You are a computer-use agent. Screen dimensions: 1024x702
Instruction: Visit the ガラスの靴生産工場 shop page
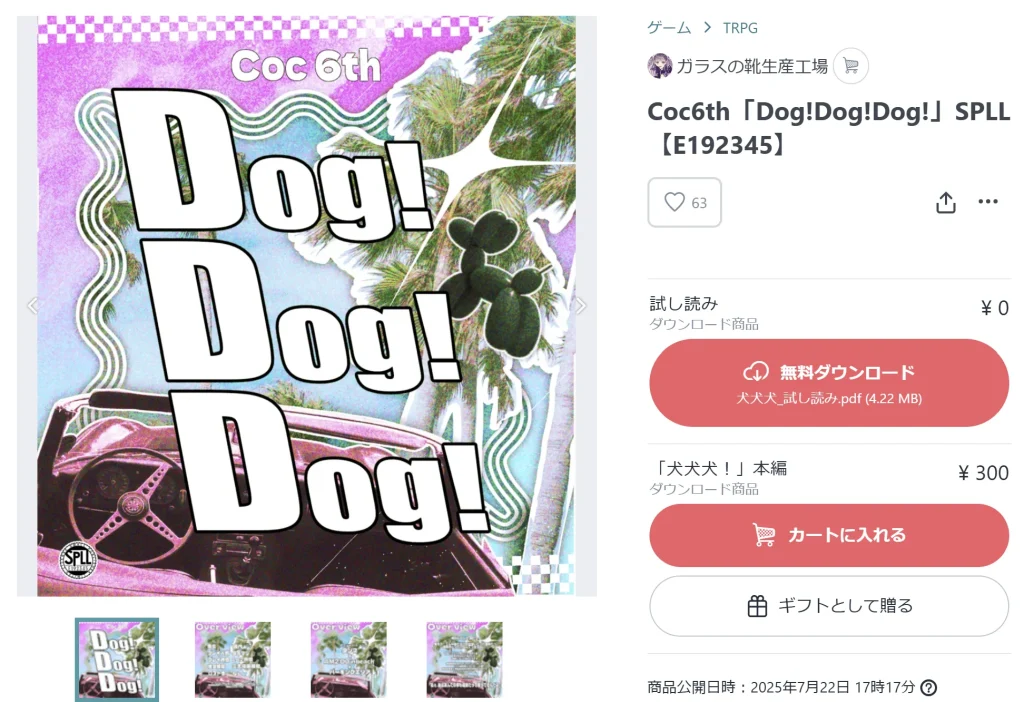(752, 66)
